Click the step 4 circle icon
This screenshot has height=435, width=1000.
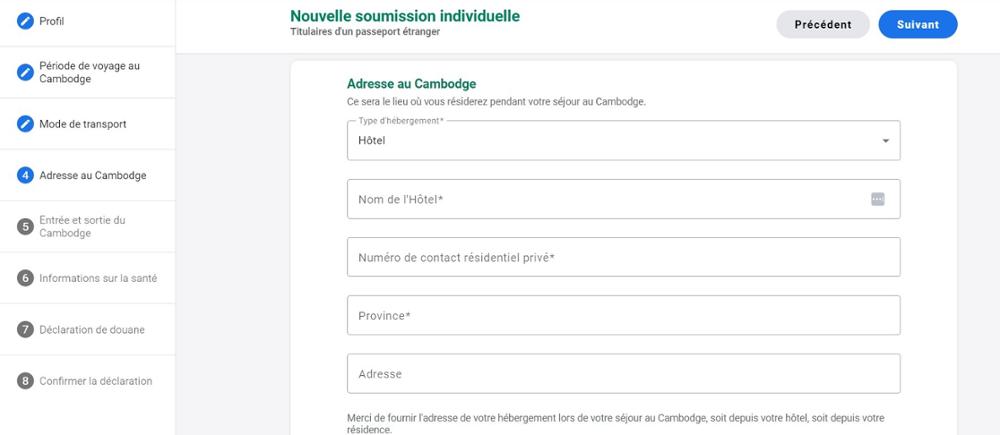pos(25,175)
